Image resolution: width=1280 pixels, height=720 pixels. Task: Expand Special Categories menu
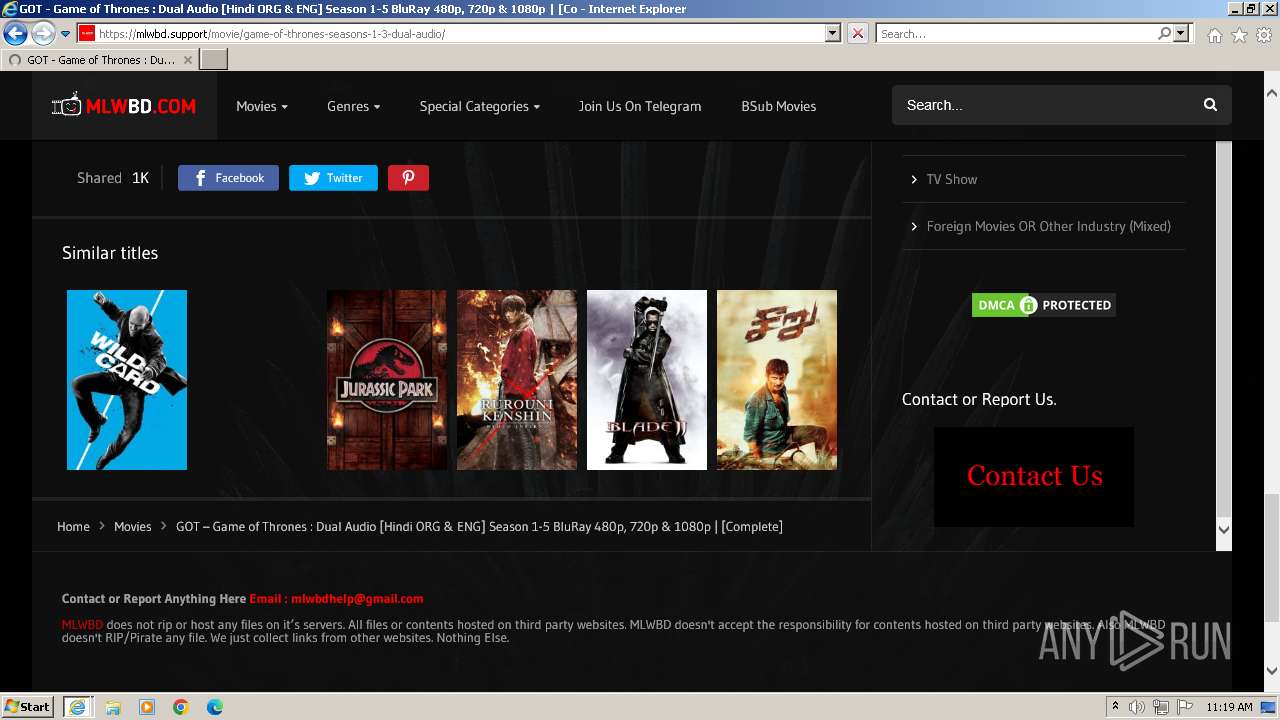tap(480, 106)
